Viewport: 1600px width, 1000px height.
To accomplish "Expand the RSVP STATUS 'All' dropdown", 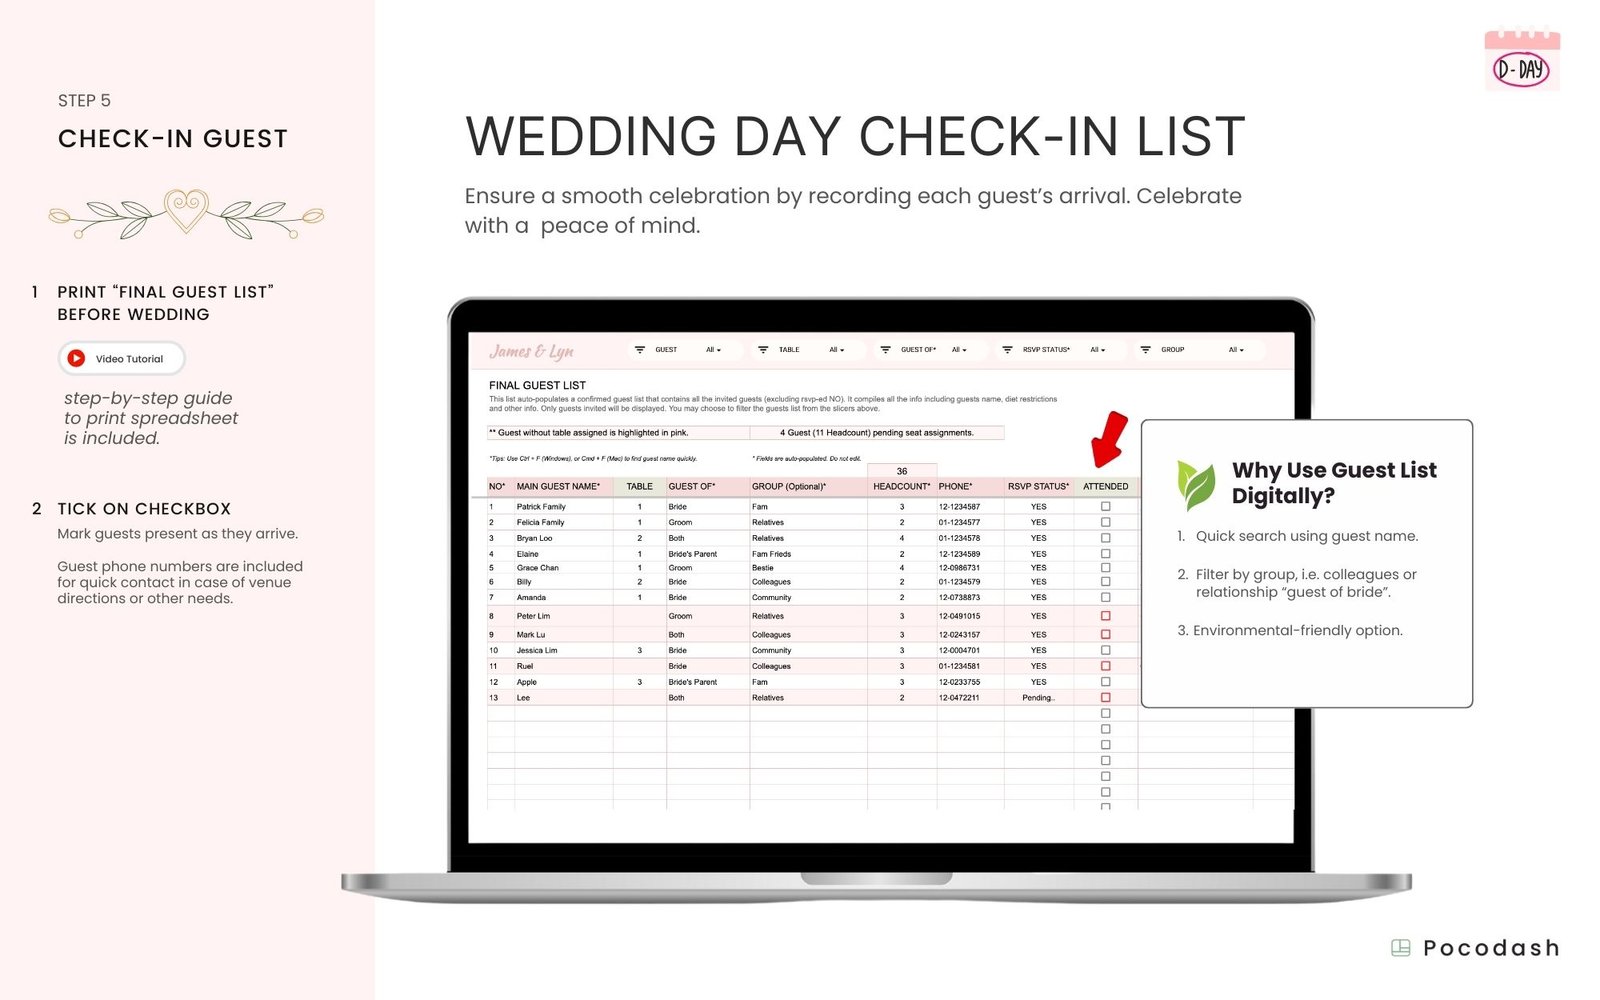I will point(1097,350).
